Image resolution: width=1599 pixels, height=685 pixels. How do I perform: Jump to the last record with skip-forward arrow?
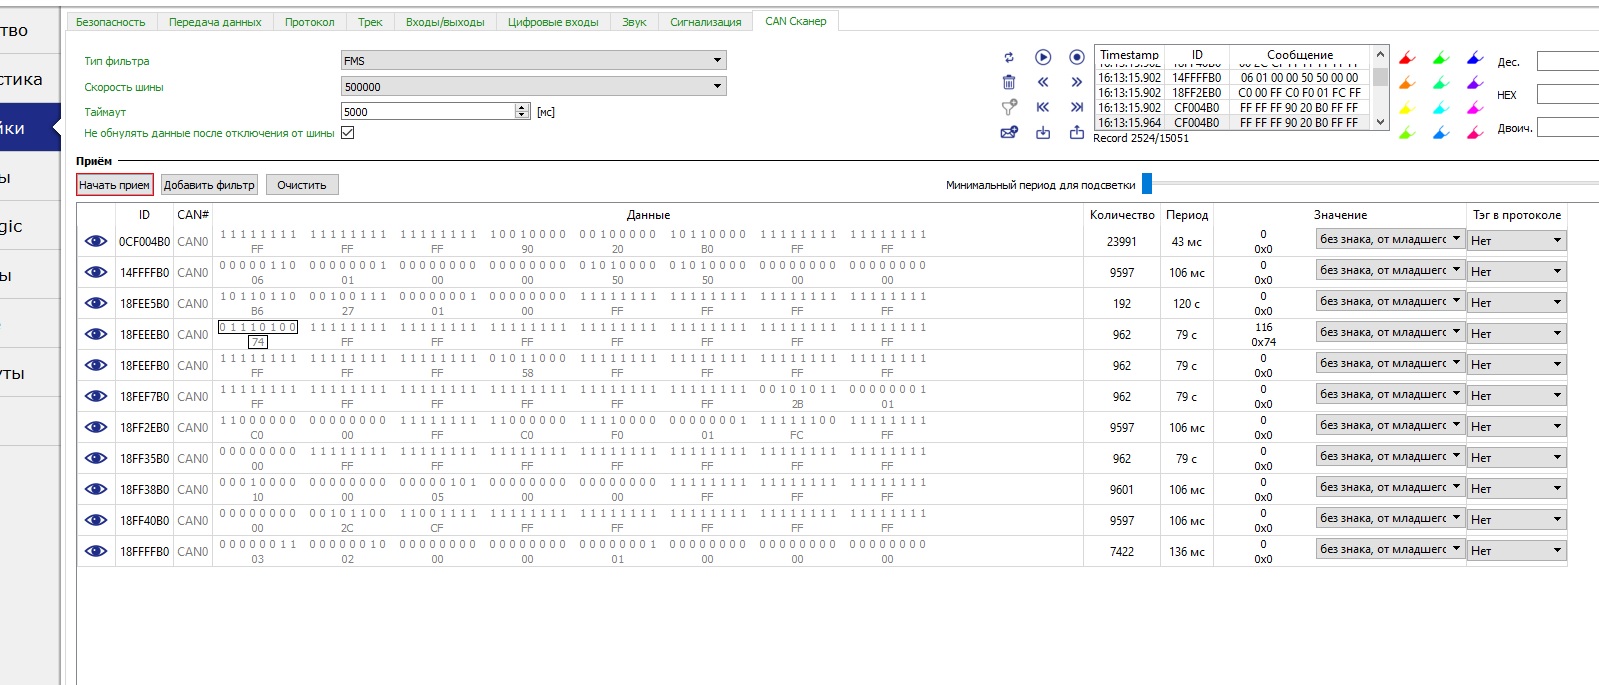1077,107
